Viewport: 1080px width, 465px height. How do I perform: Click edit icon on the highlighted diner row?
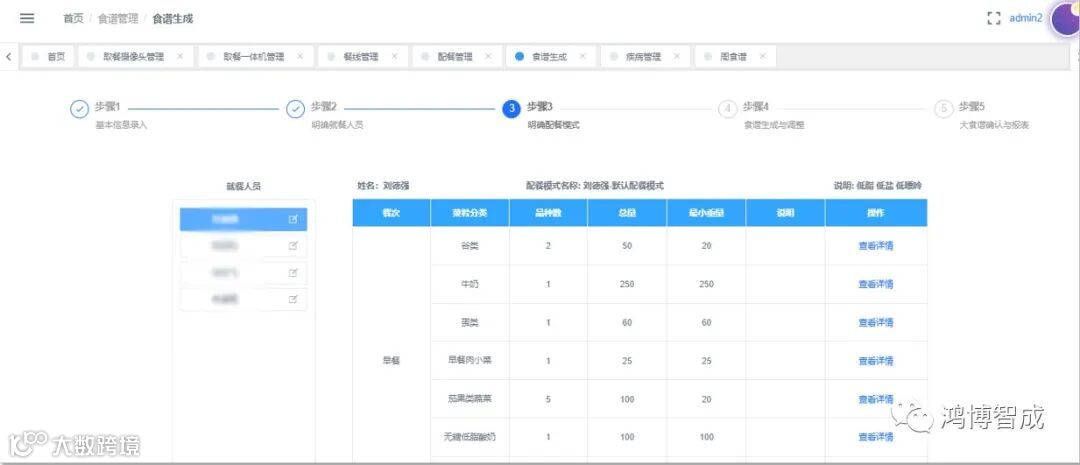(x=293, y=220)
